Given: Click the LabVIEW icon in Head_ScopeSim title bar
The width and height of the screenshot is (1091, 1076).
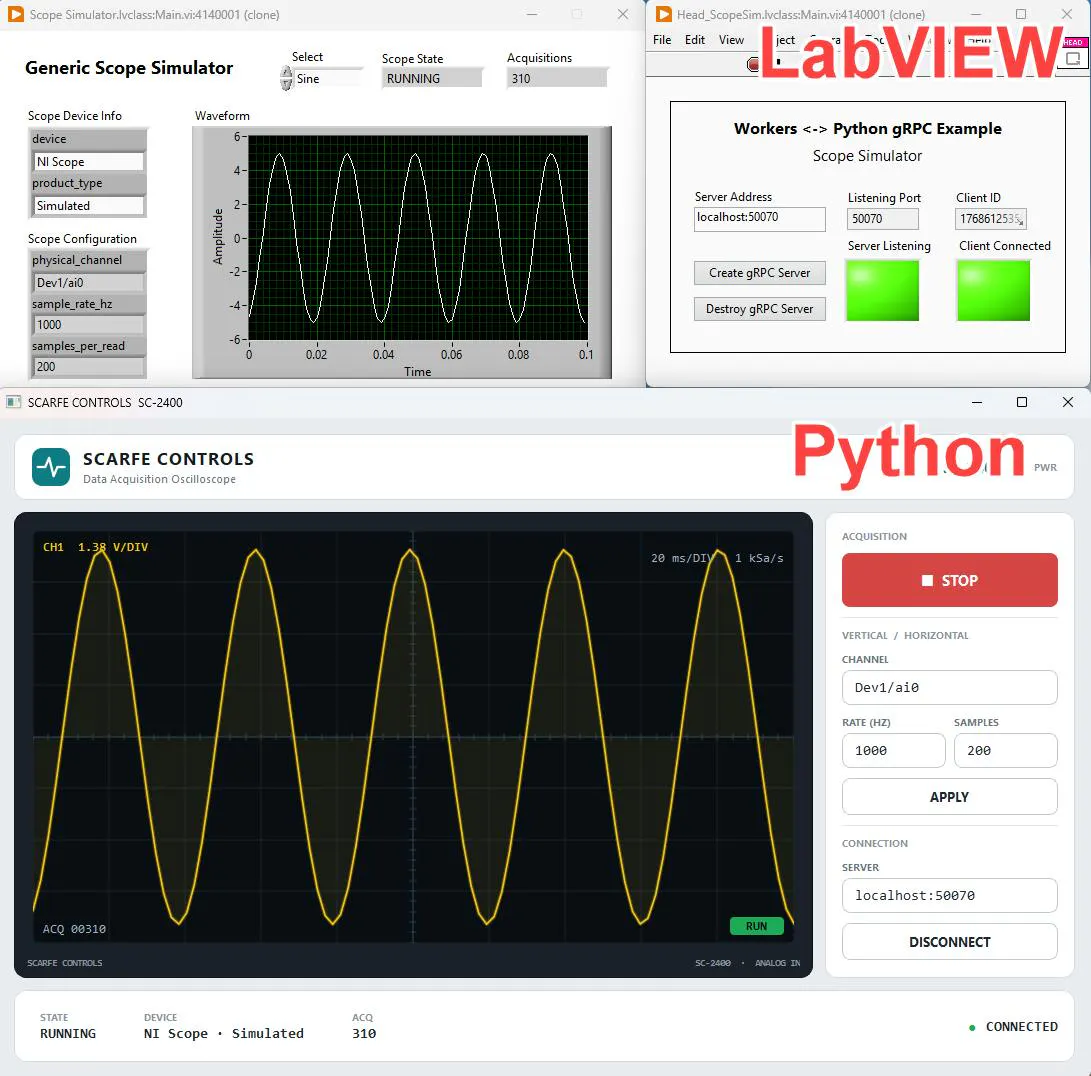Looking at the screenshot, I should pos(664,14).
